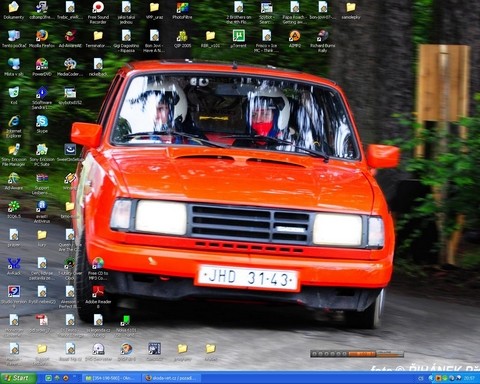Select the Queen - We Are The Ch... file
480x384 pixels.
70,241
